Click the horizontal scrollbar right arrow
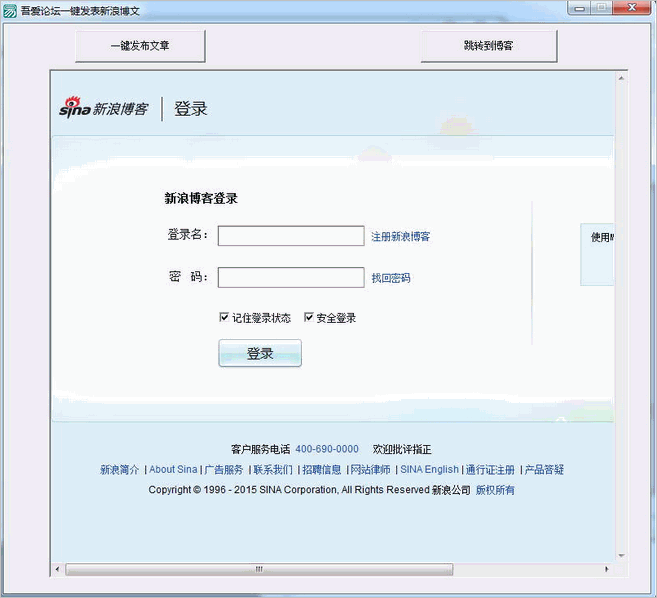Screen dimensions: 657x598 pos(607,569)
